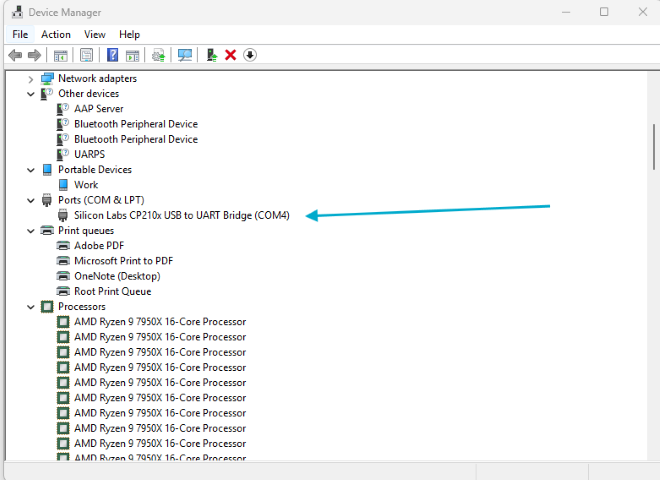
Task: Collapse the Portable Devices node
Action: [x=31, y=170]
